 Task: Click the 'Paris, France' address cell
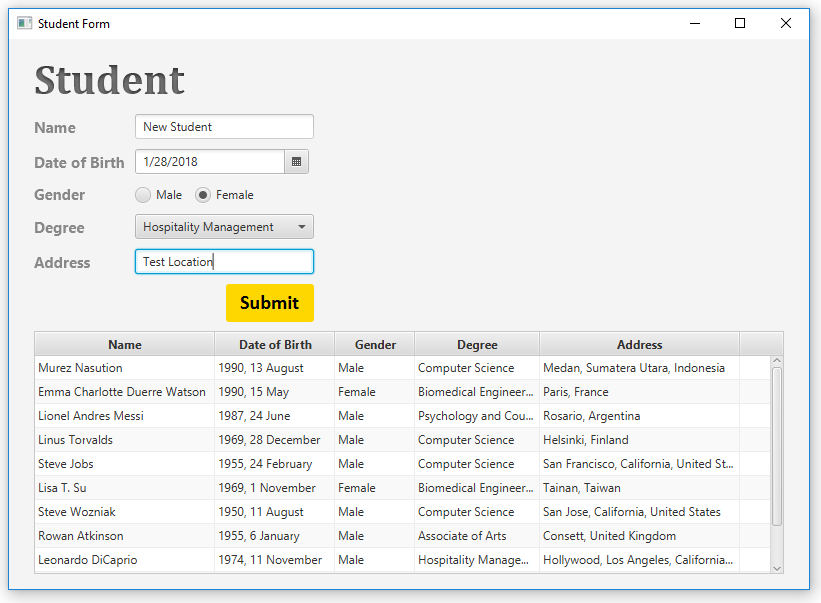(x=639, y=392)
